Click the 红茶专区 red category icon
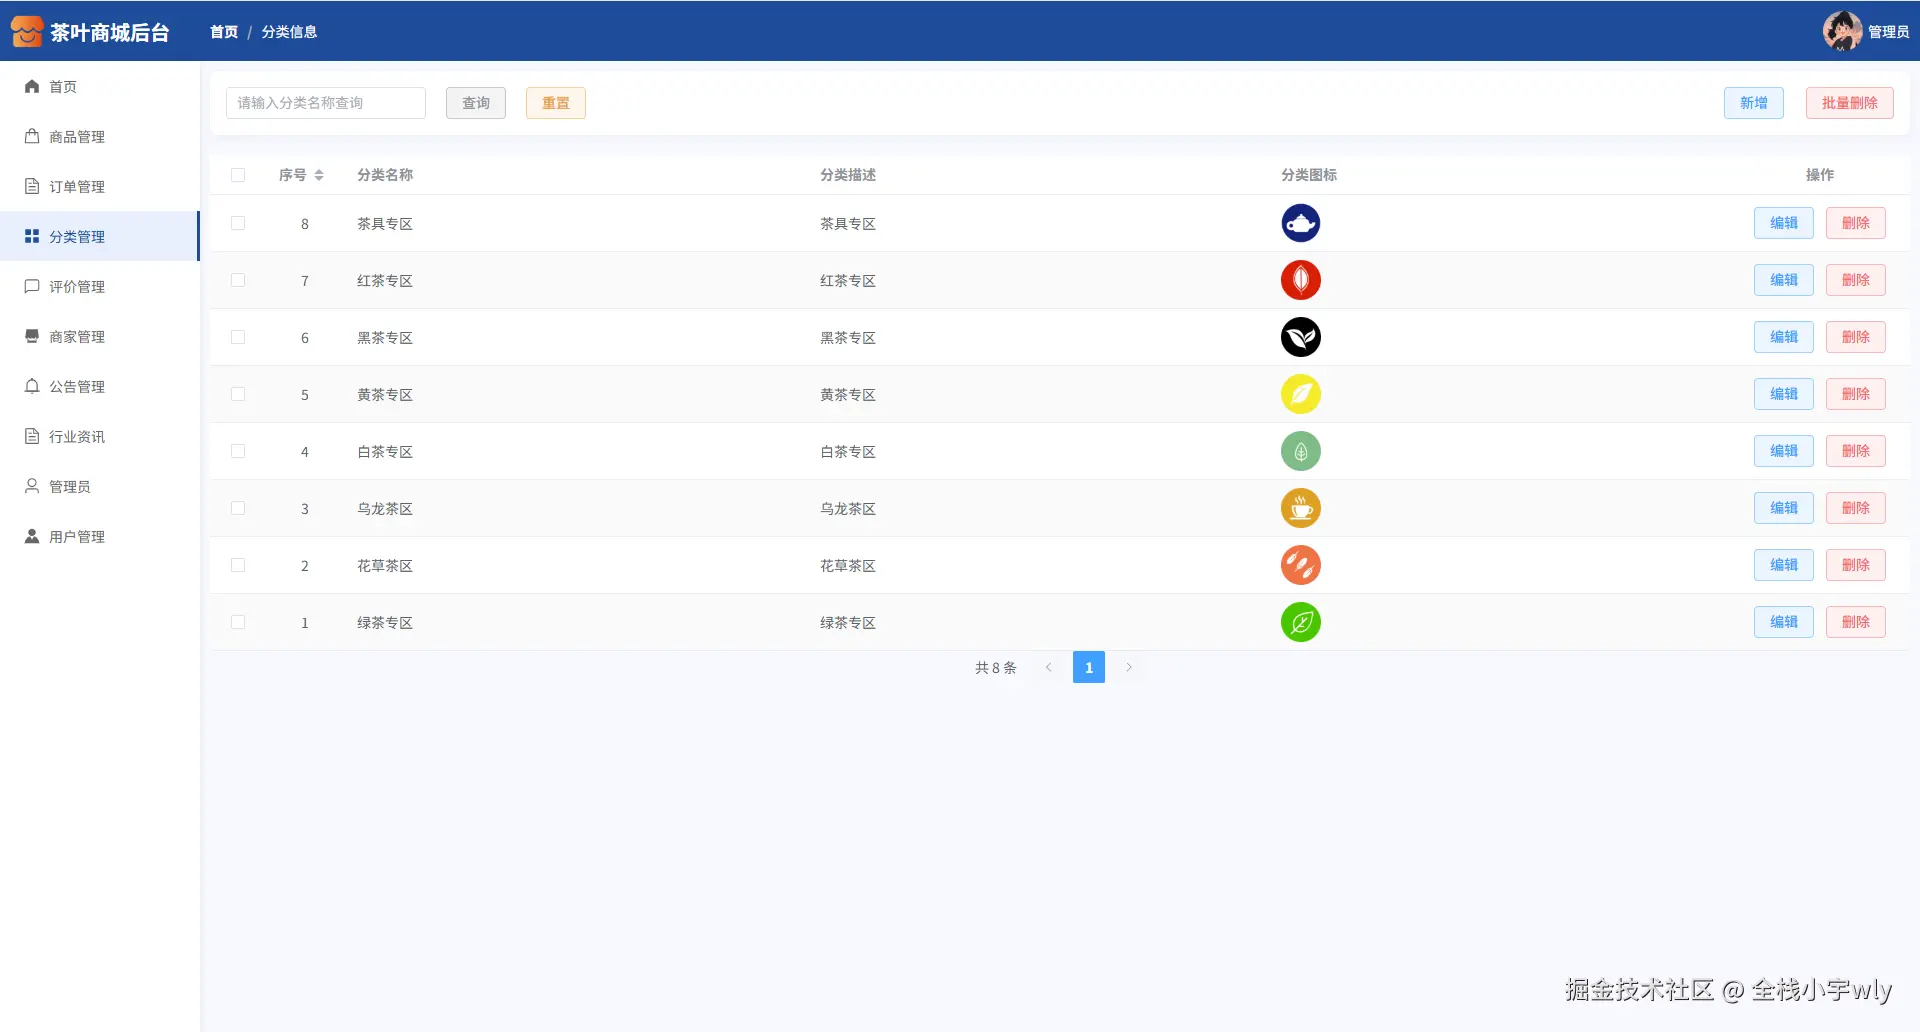The height and width of the screenshot is (1032, 1920). 1300,280
